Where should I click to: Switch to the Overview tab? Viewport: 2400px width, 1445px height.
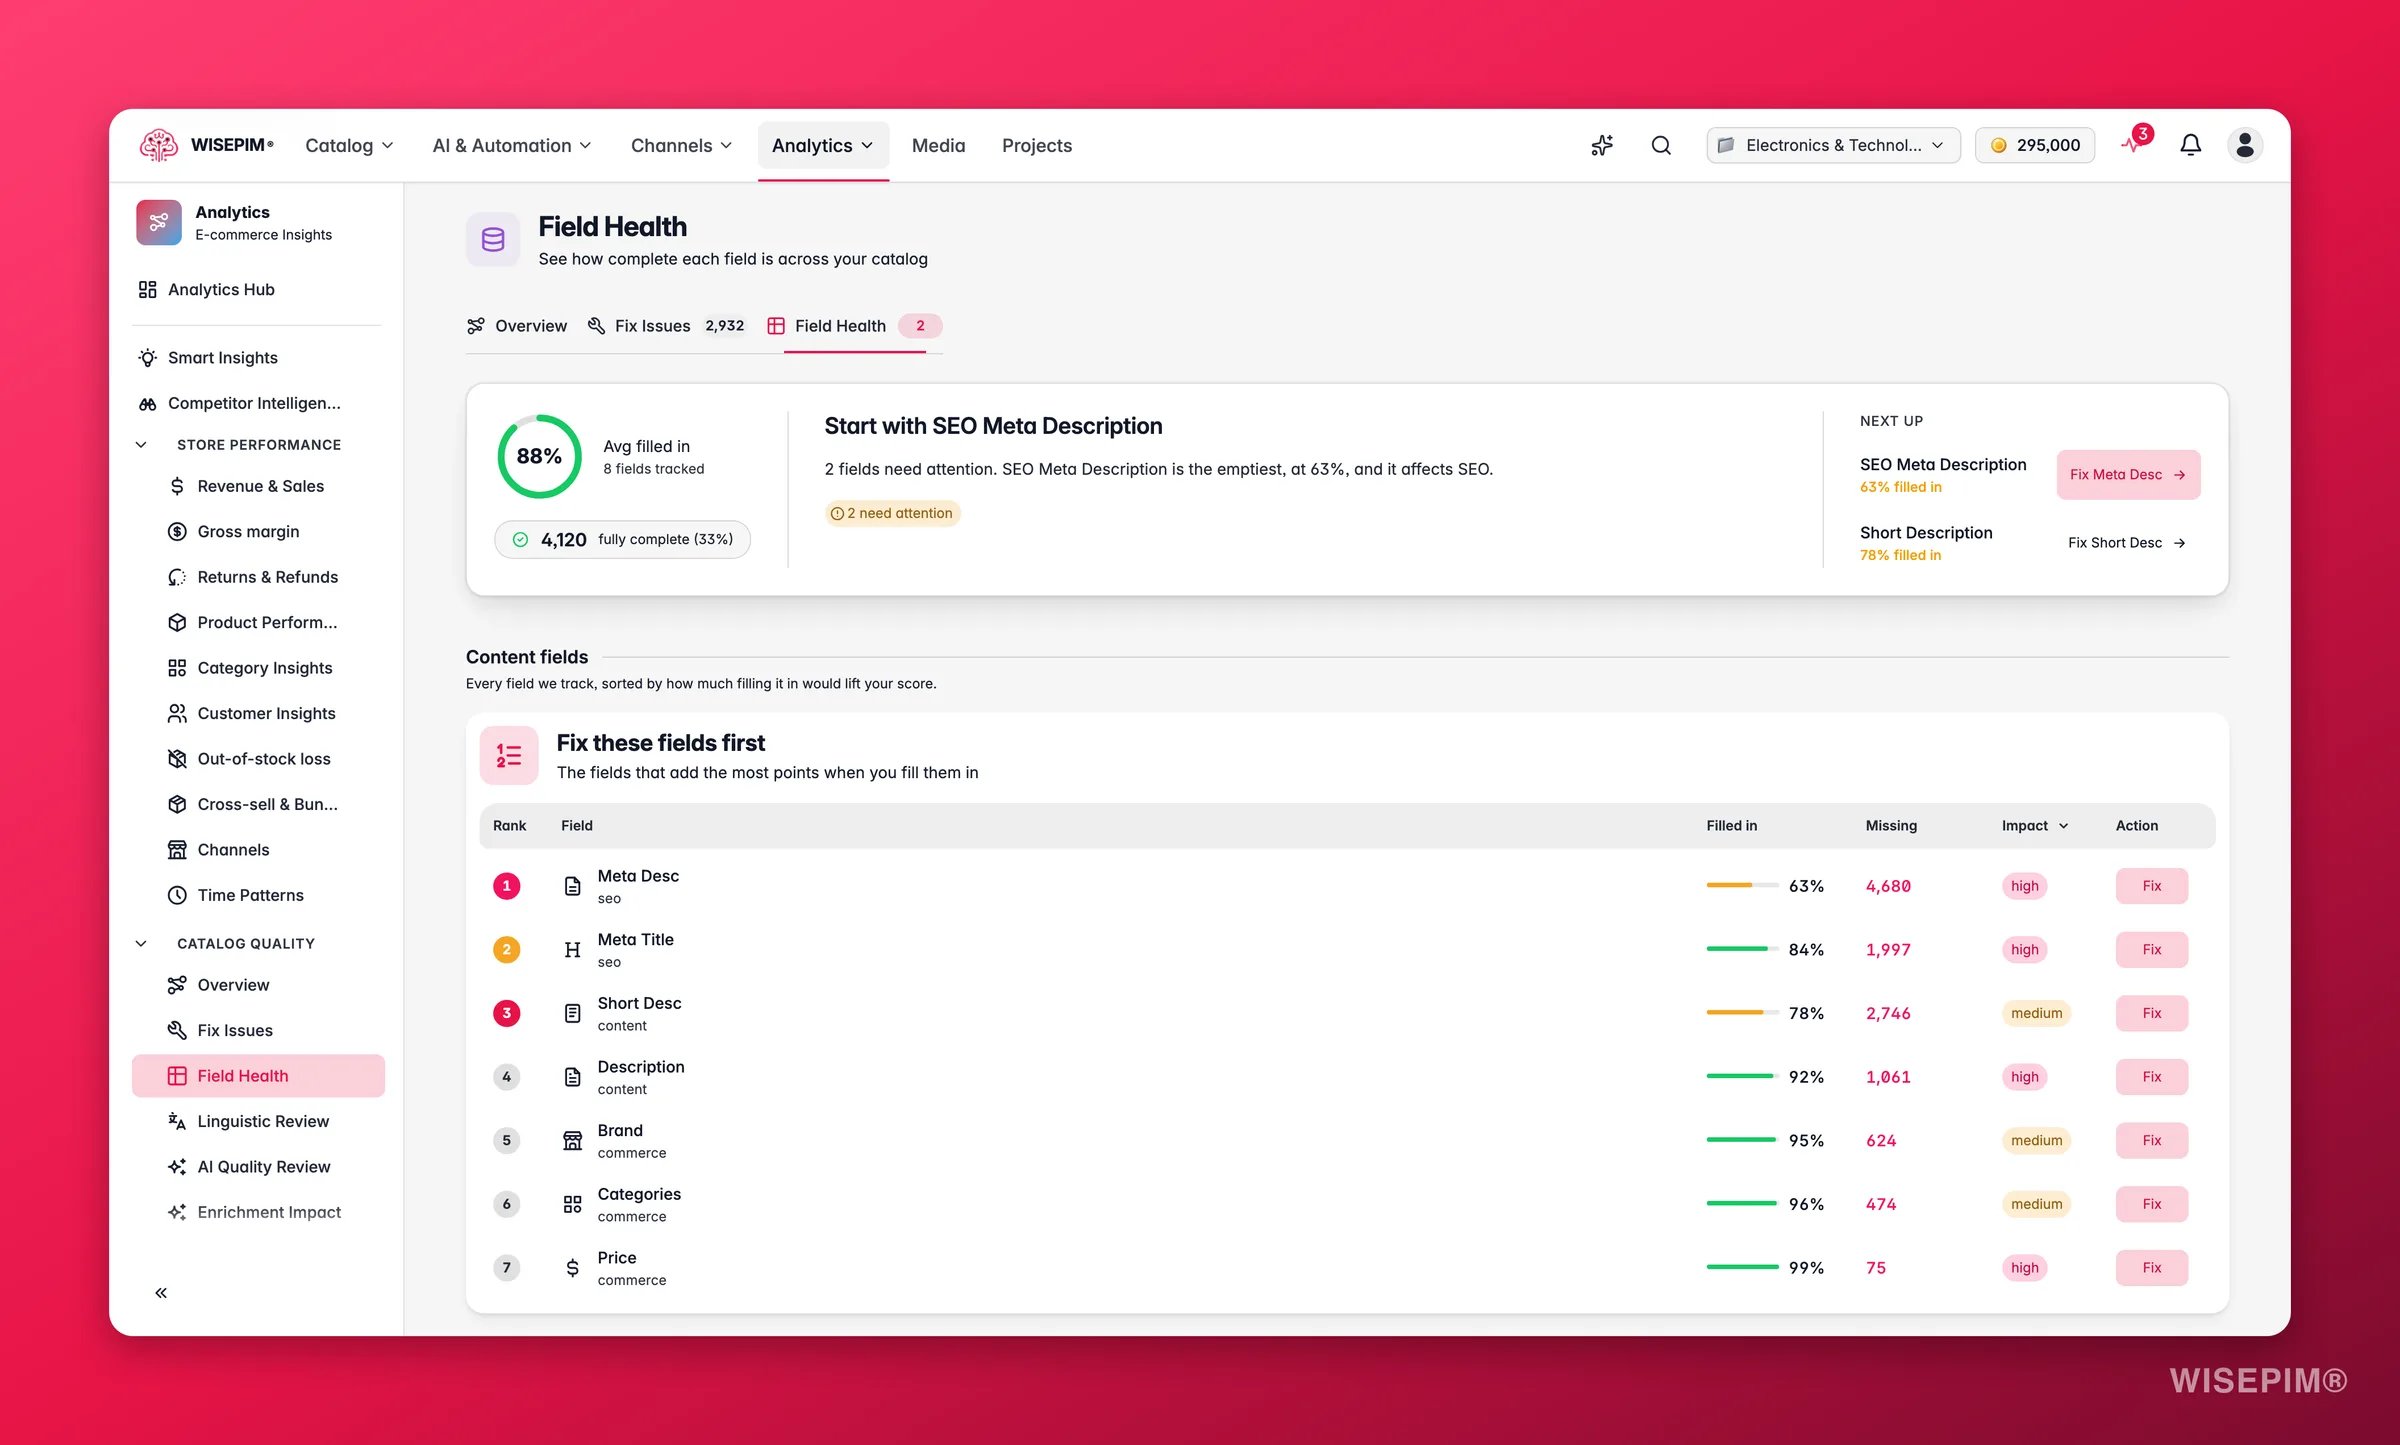tap(517, 326)
